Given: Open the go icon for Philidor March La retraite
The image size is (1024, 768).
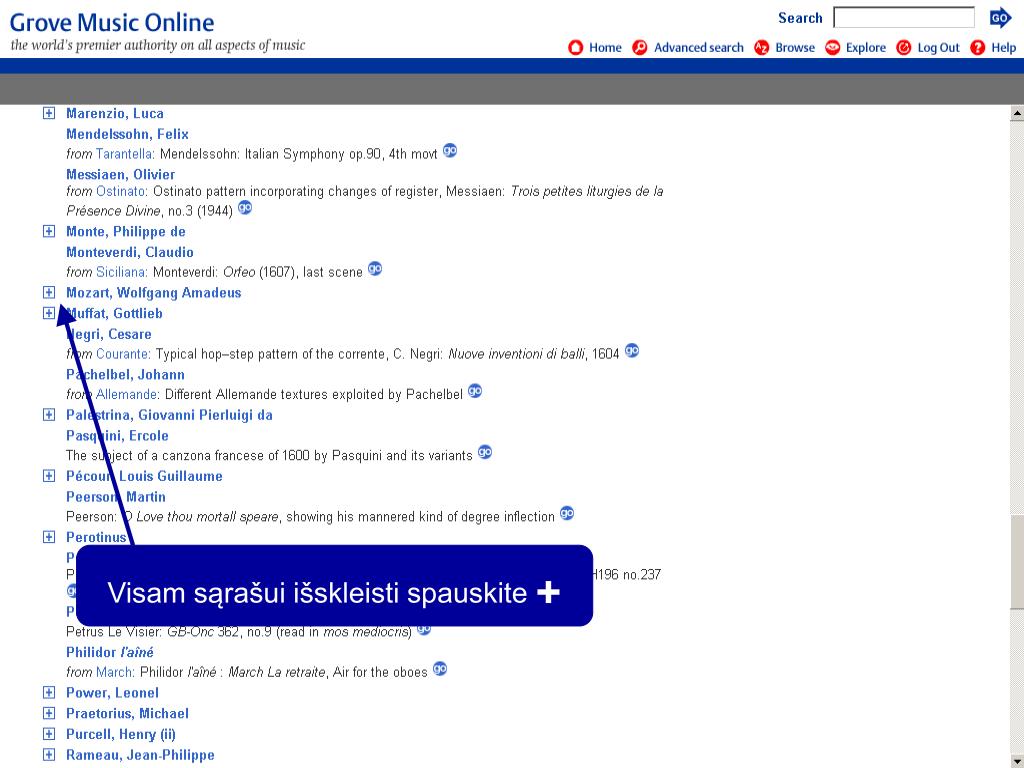Looking at the screenshot, I should [440, 668].
